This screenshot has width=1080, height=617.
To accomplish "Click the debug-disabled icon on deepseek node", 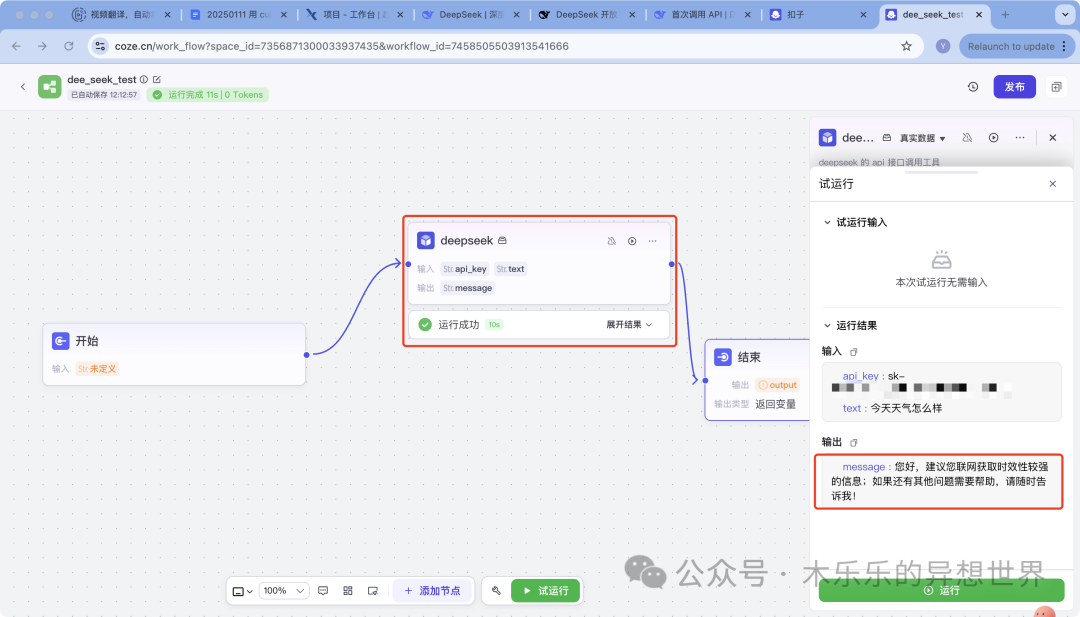I will 611,241.
